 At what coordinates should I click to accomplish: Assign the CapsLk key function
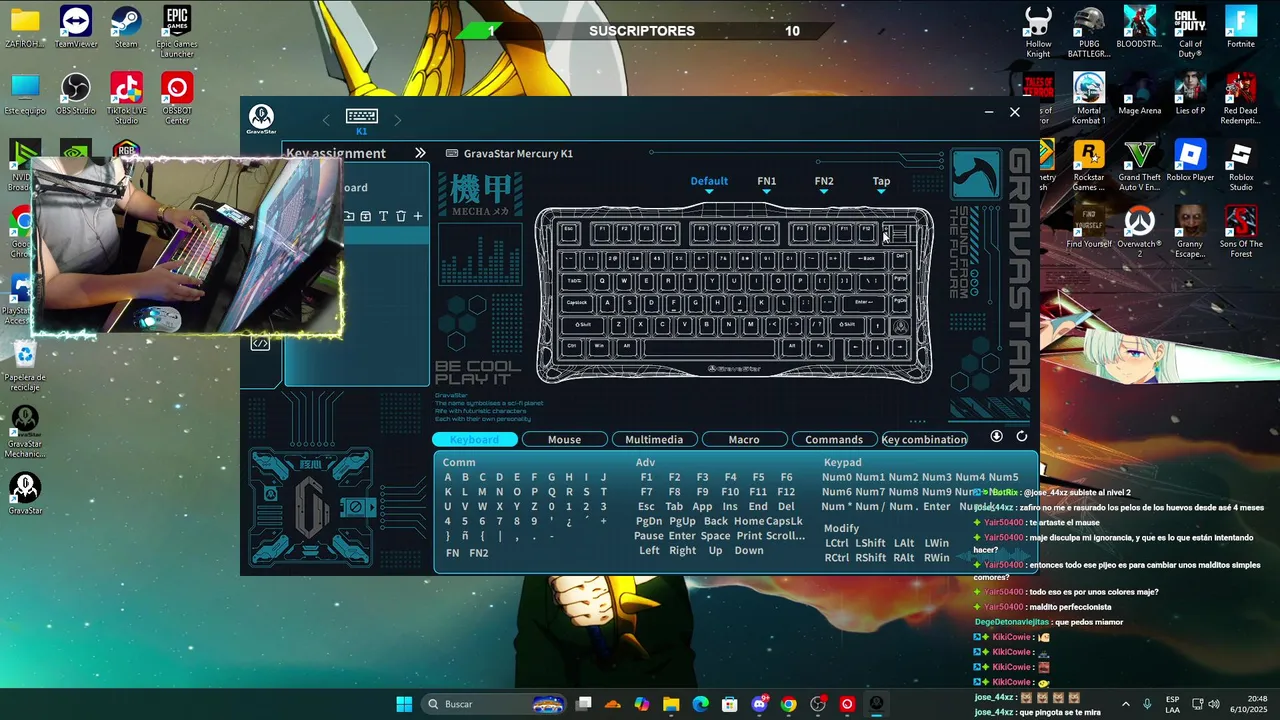click(784, 521)
